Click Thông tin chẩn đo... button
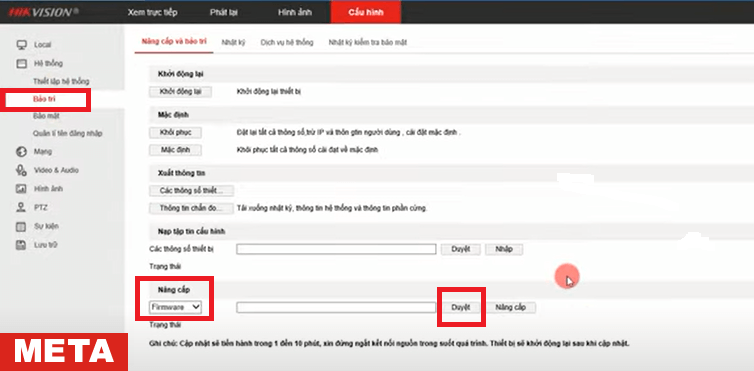 191,209
